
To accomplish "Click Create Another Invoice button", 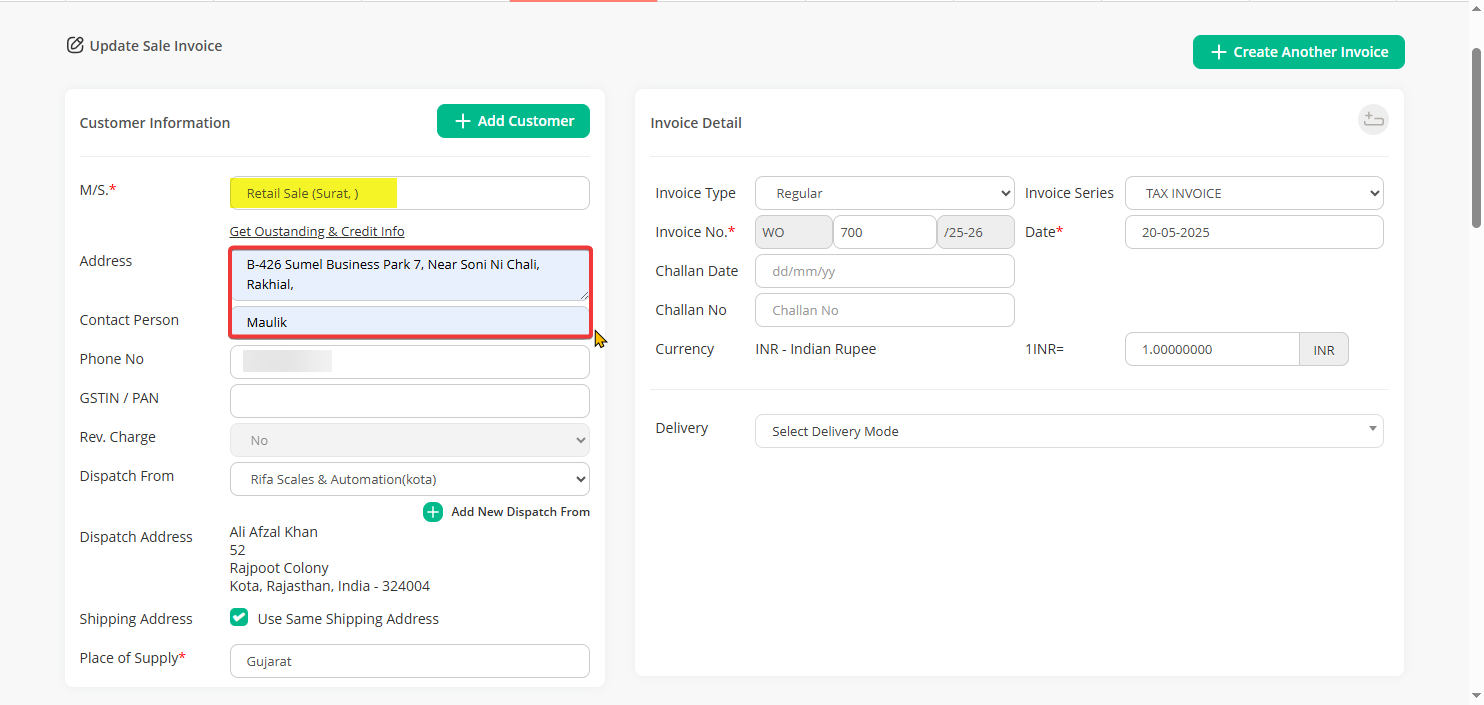I will pyautogui.click(x=1298, y=52).
